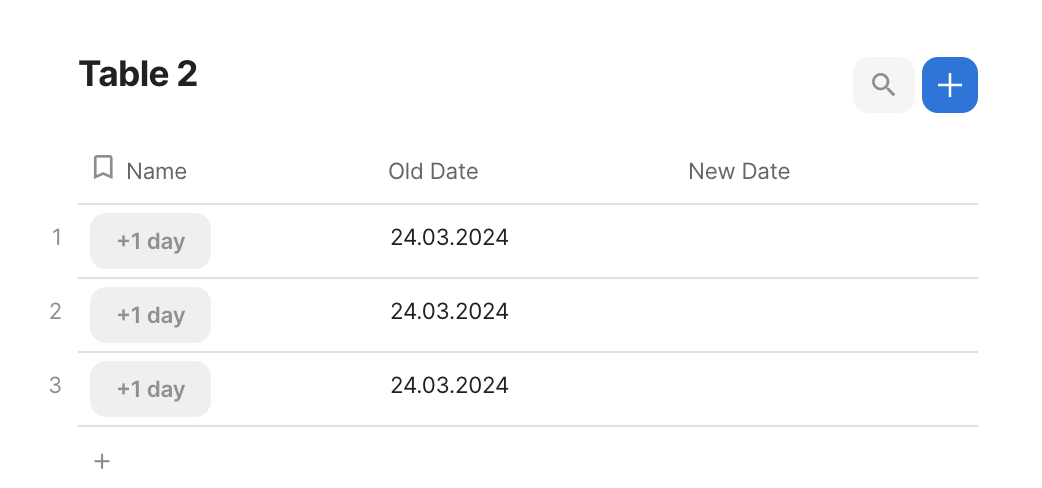Select the Name column header
Image resolution: width=1042 pixels, height=488 pixels.
(x=157, y=171)
